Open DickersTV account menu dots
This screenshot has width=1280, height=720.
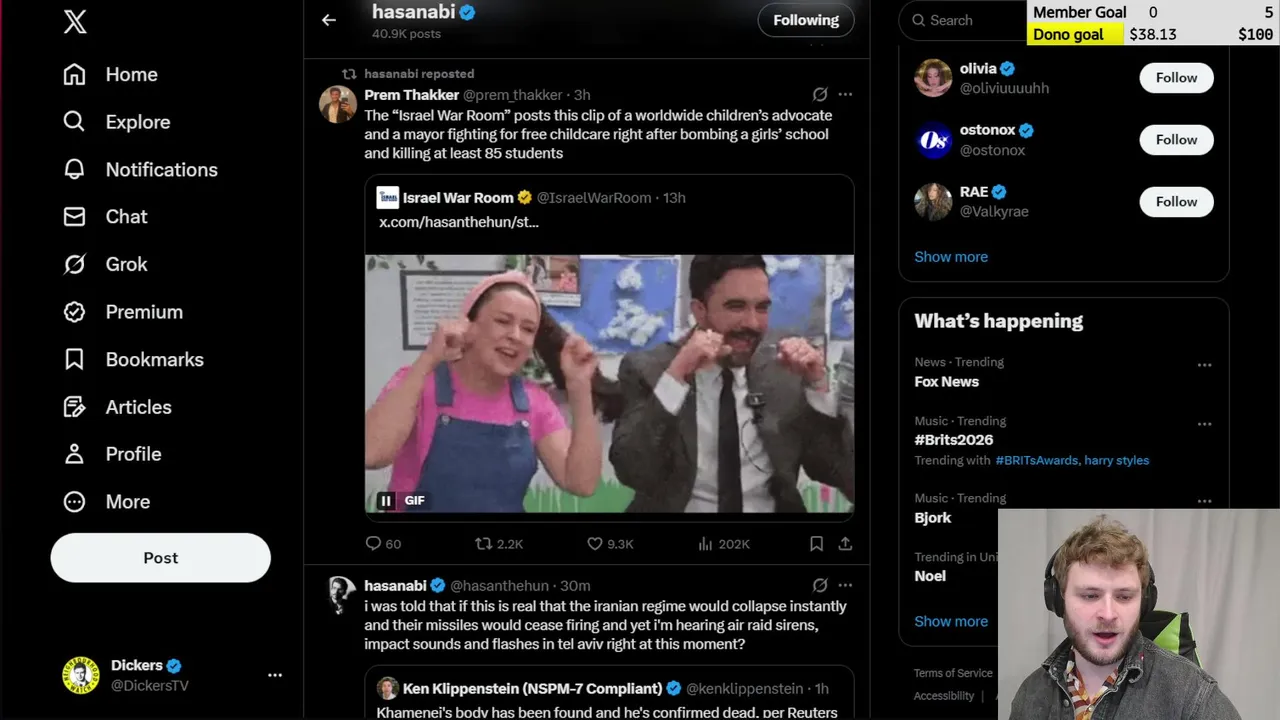pos(275,675)
